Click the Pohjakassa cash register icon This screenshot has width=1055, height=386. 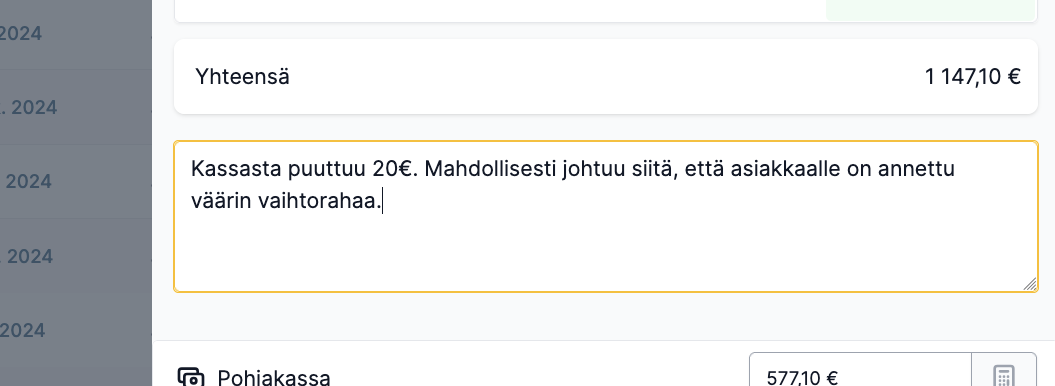point(191,377)
